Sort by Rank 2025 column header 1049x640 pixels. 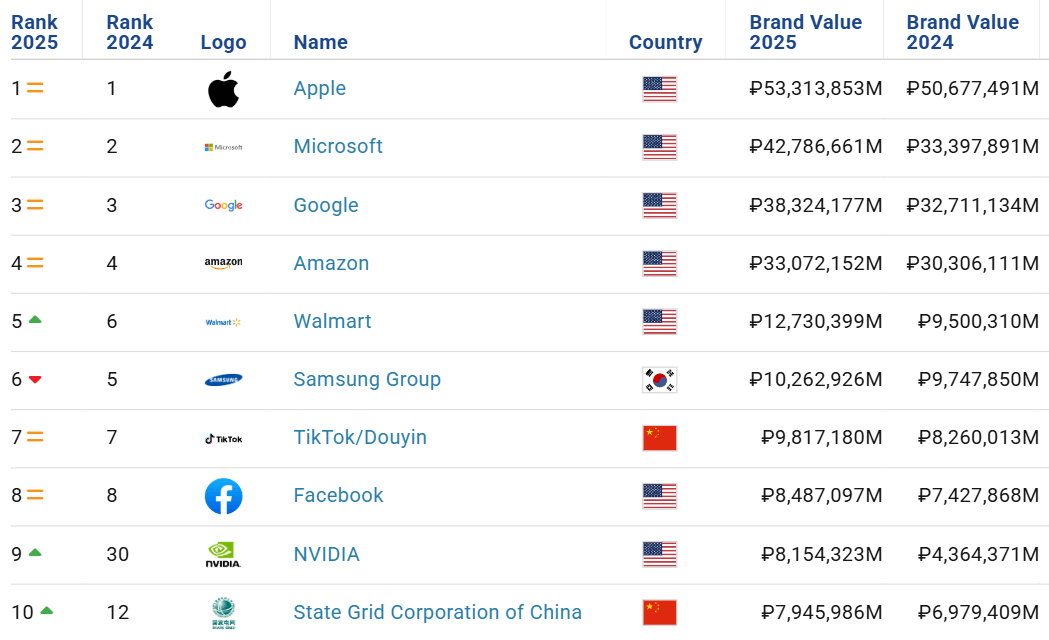(35, 32)
